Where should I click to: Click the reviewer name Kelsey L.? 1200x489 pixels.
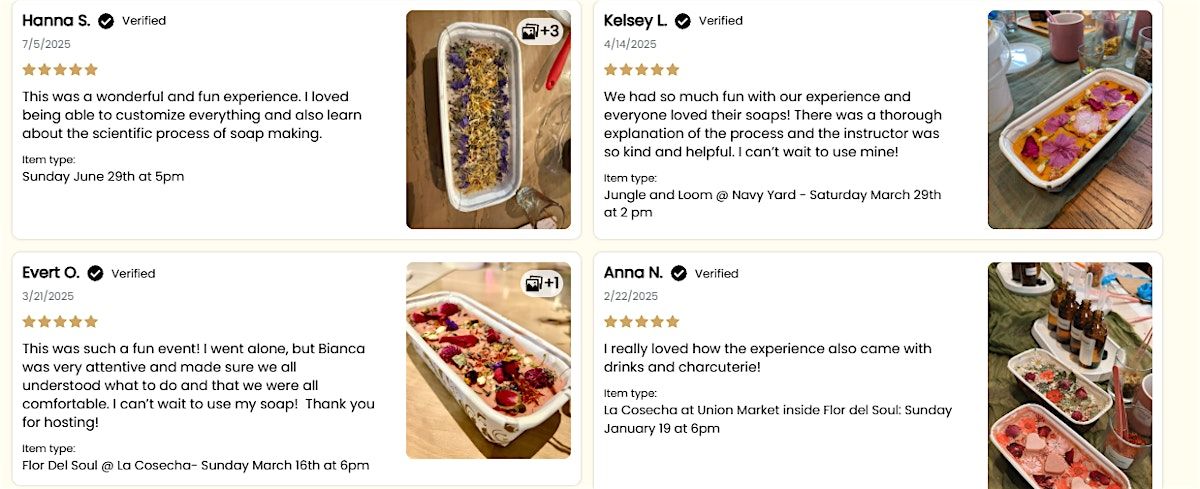[635, 21]
